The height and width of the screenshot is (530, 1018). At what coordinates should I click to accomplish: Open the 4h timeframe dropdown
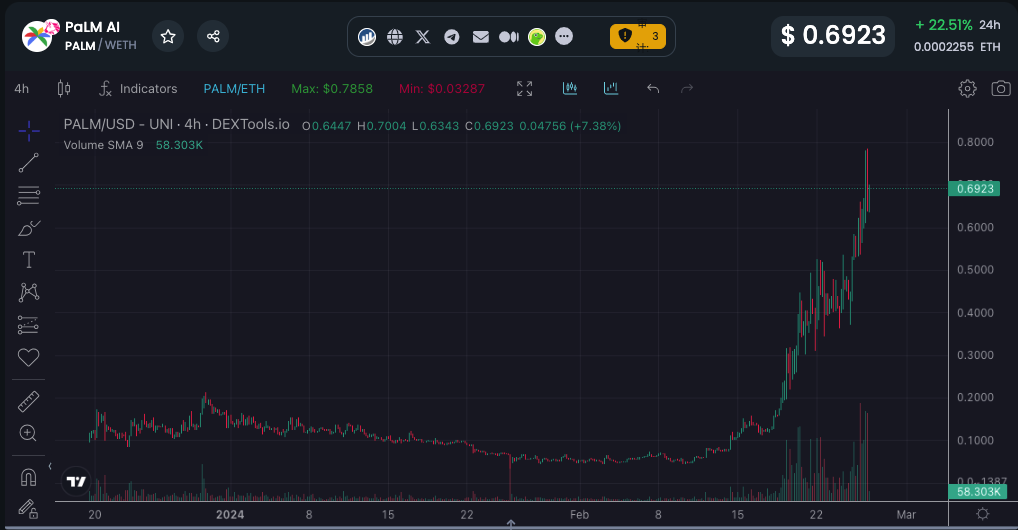tap(21, 89)
